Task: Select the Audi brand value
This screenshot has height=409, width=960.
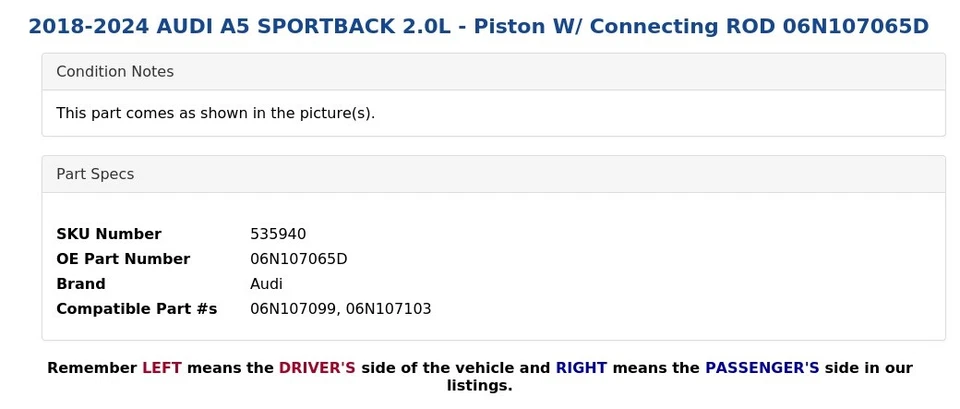Action: [266, 284]
